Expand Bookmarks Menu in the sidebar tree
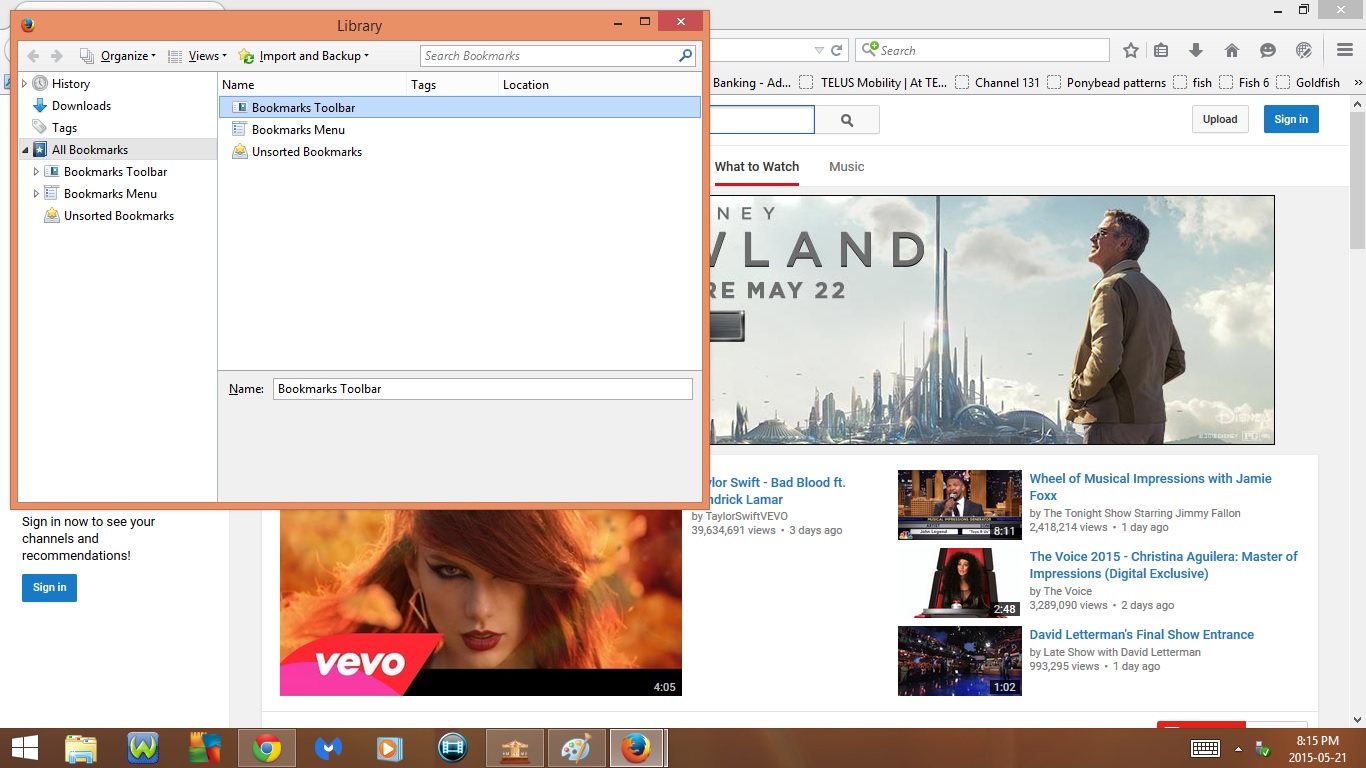Image resolution: width=1366 pixels, height=768 pixels. (37, 194)
